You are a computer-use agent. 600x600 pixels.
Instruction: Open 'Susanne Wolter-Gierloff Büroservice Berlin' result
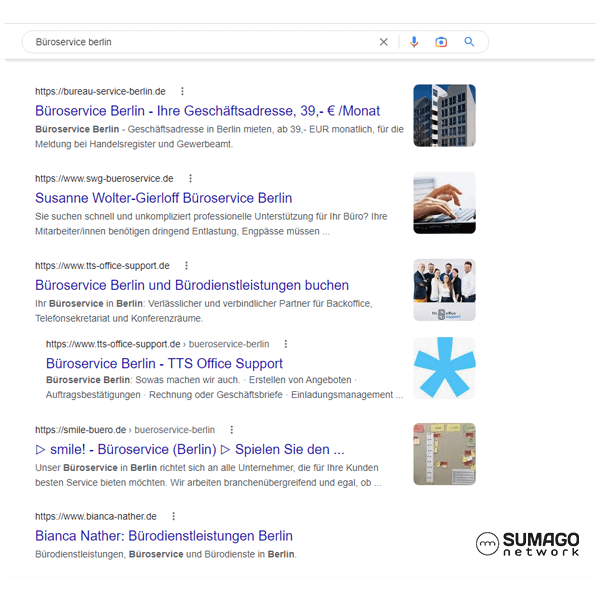[163, 198]
